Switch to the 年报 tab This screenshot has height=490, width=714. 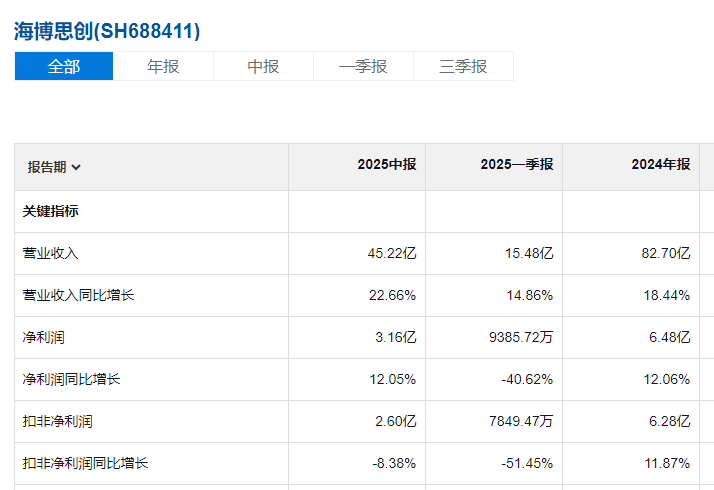pos(163,67)
